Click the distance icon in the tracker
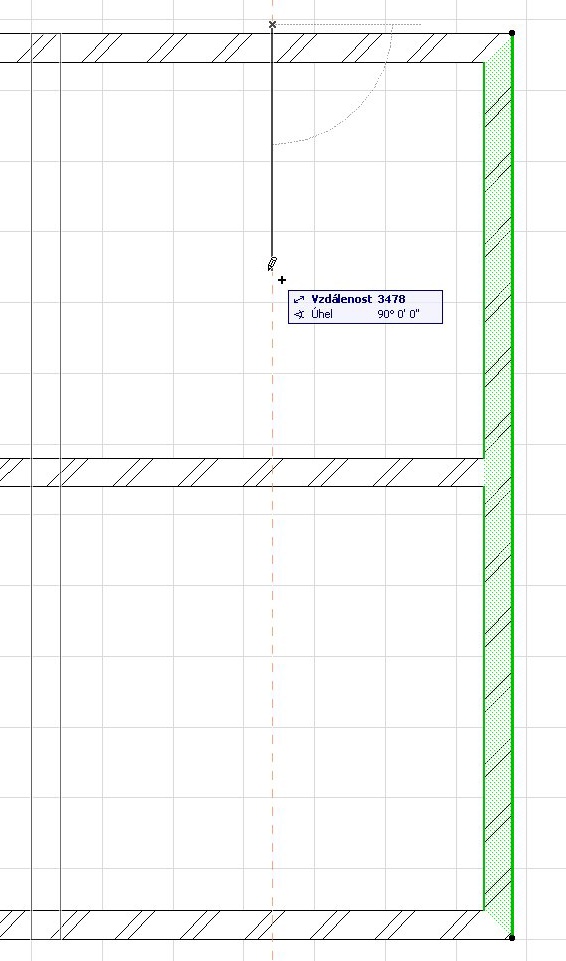566x961 pixels. point(299,300)
